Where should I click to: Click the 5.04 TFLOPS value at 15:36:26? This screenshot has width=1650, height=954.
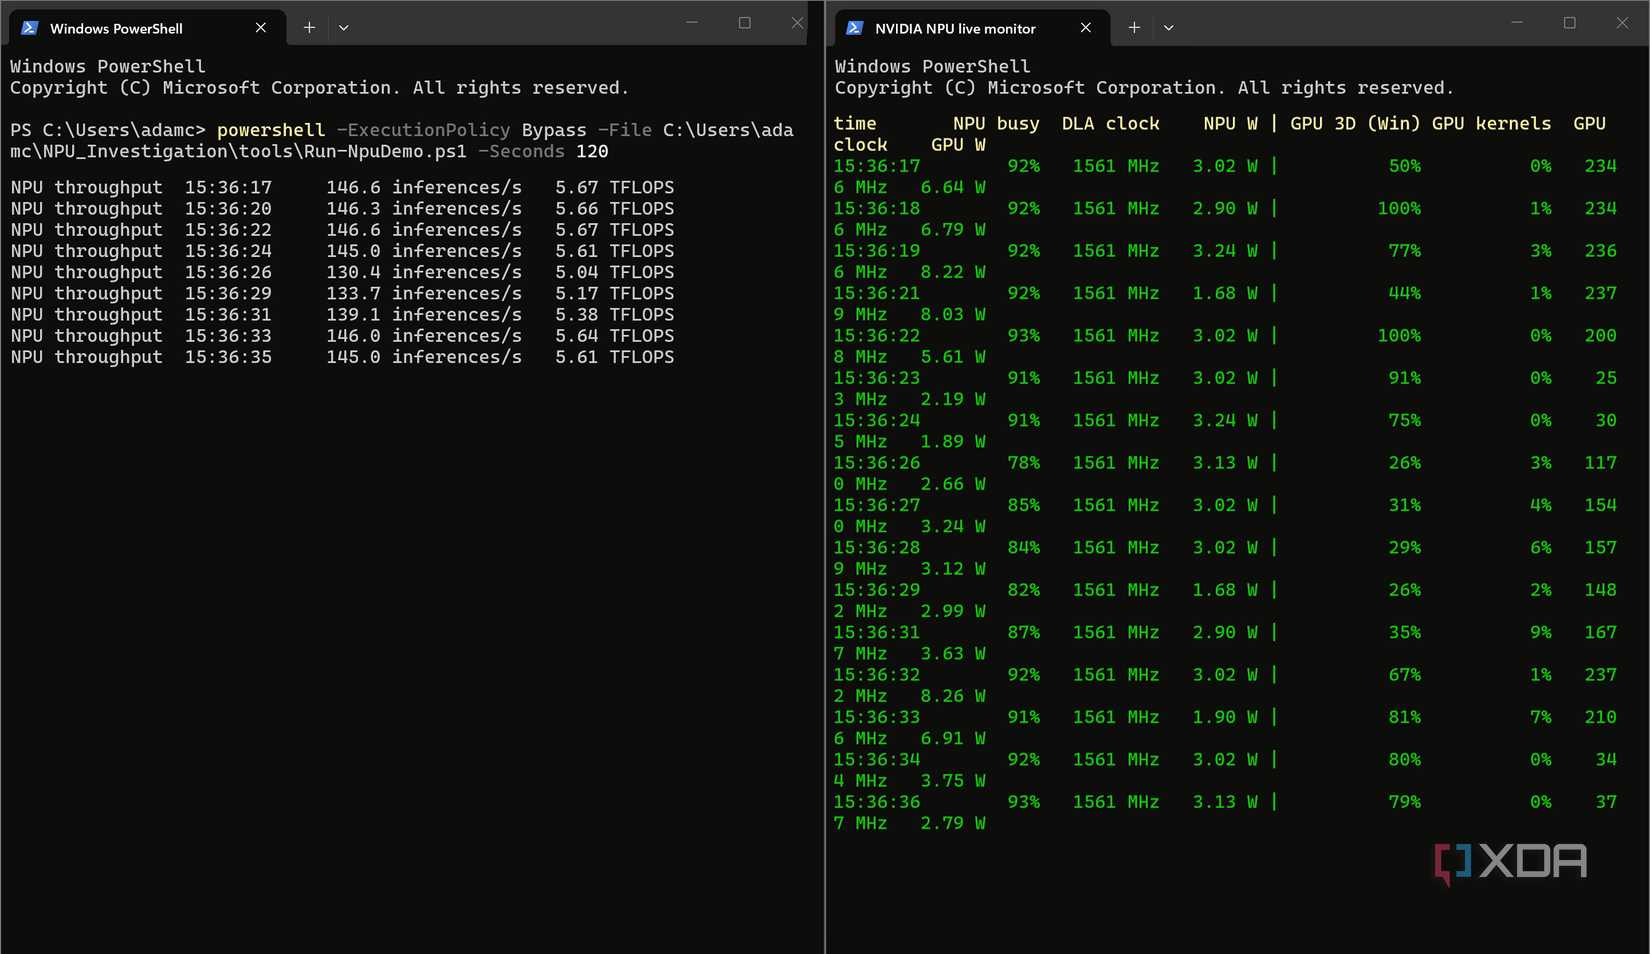click(614, 272)
